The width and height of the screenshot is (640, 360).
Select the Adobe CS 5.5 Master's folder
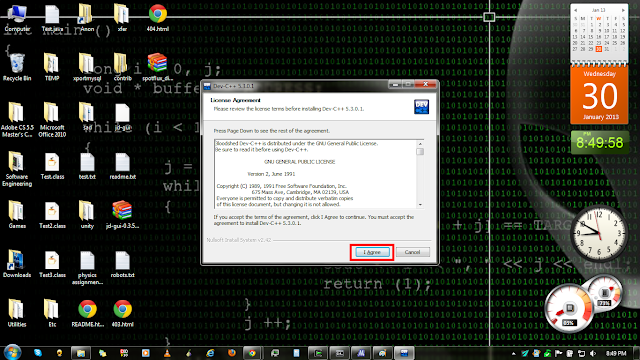17,119
